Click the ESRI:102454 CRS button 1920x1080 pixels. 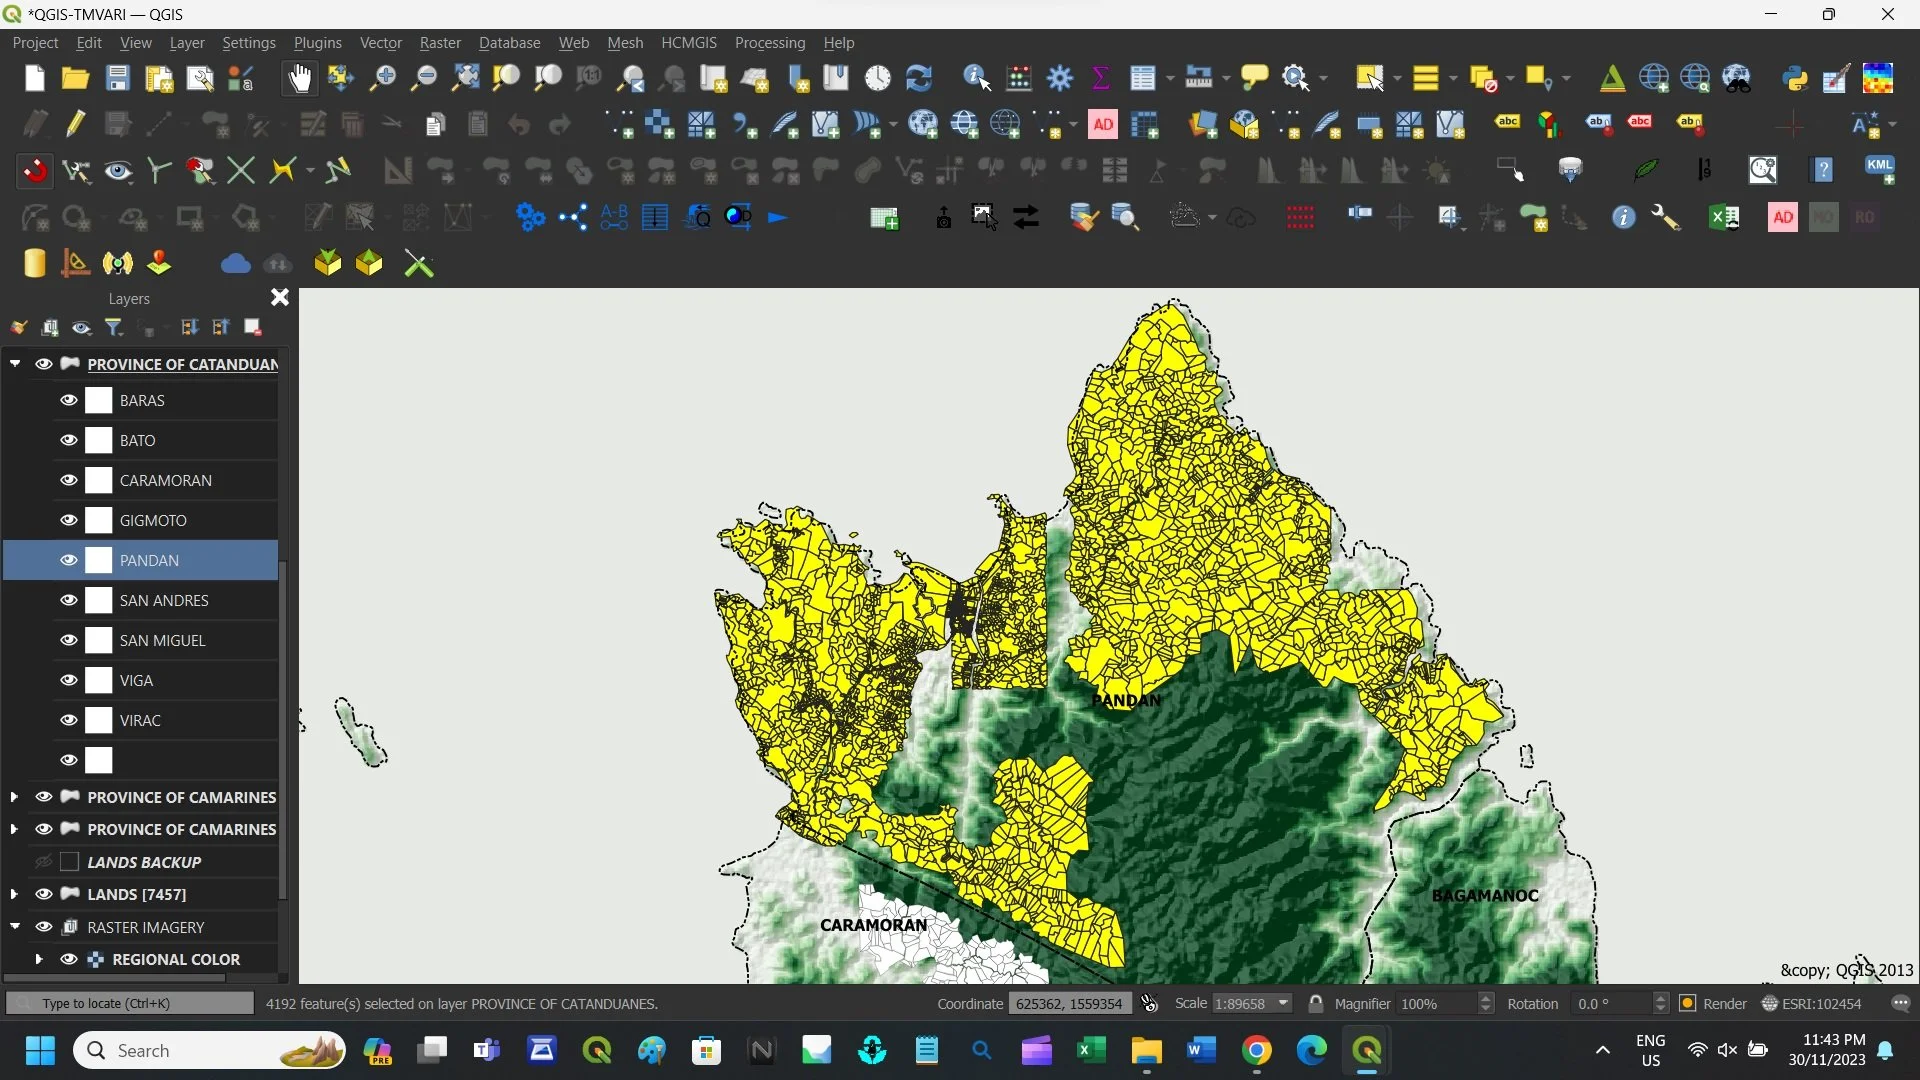click(x=1812, y=1003)
